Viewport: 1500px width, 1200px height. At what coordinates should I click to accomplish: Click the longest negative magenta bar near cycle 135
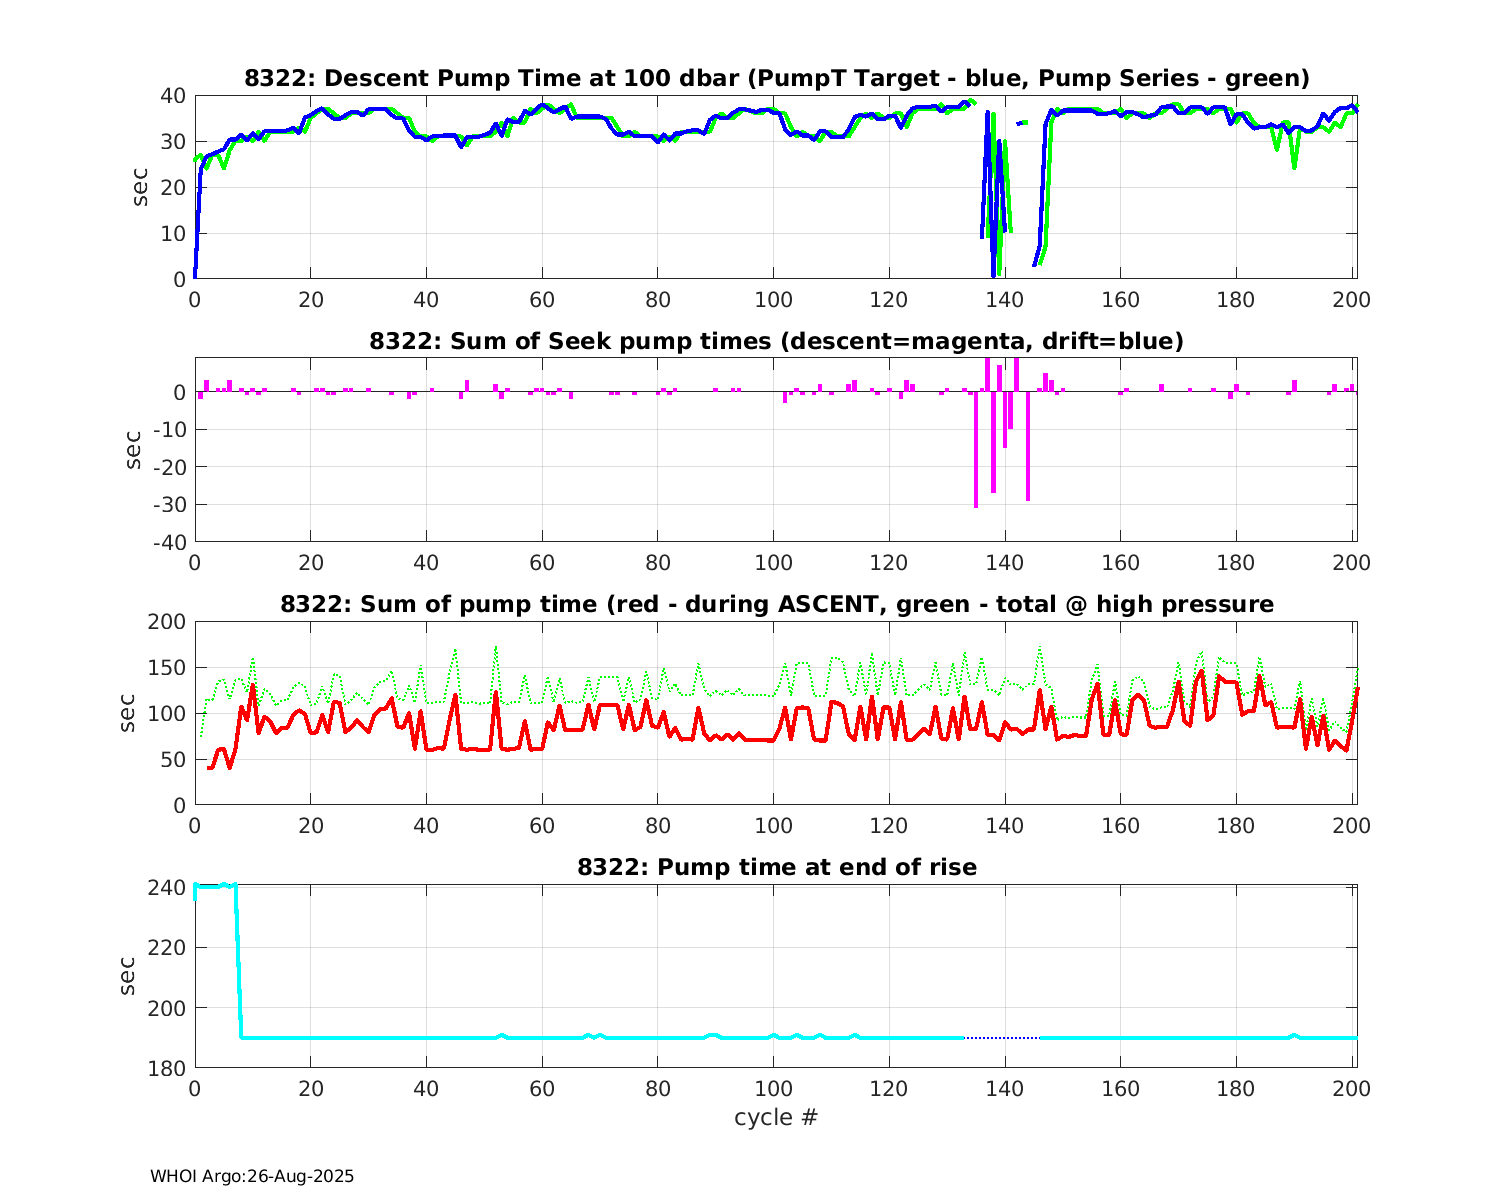976,450
